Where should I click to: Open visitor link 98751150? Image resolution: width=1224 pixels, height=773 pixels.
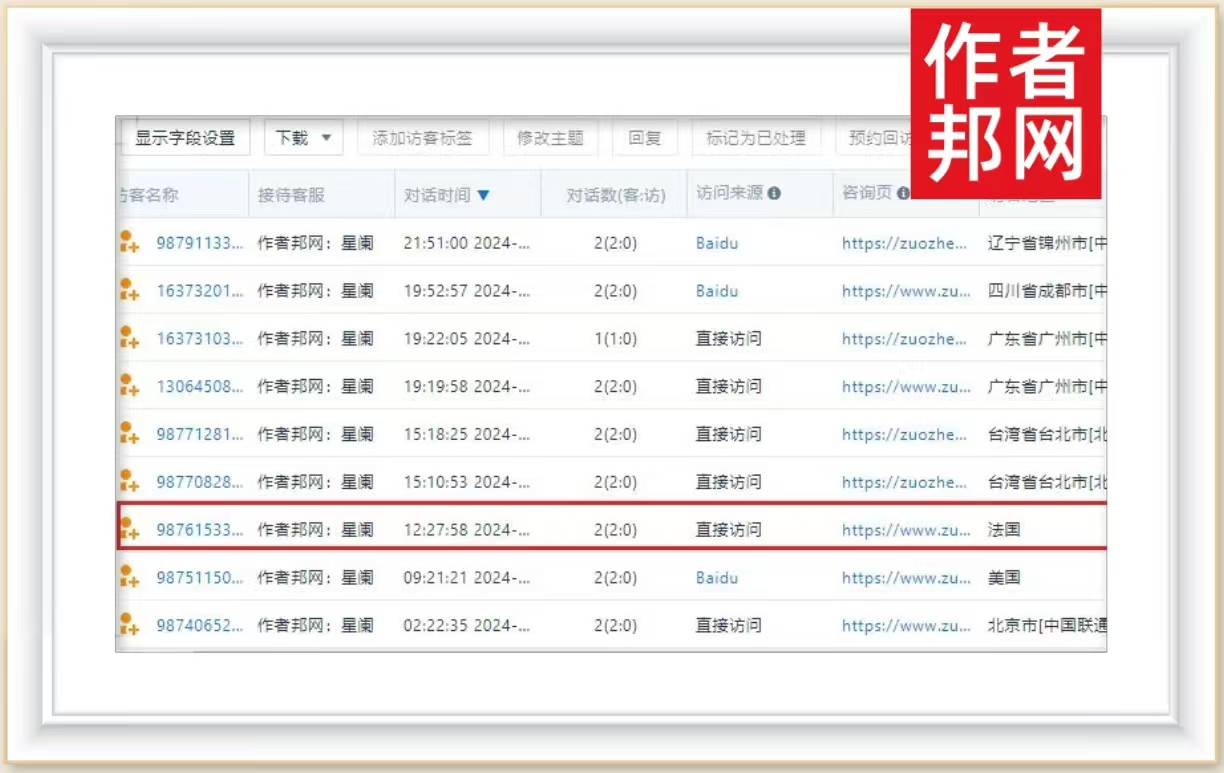tap(199, 578)
